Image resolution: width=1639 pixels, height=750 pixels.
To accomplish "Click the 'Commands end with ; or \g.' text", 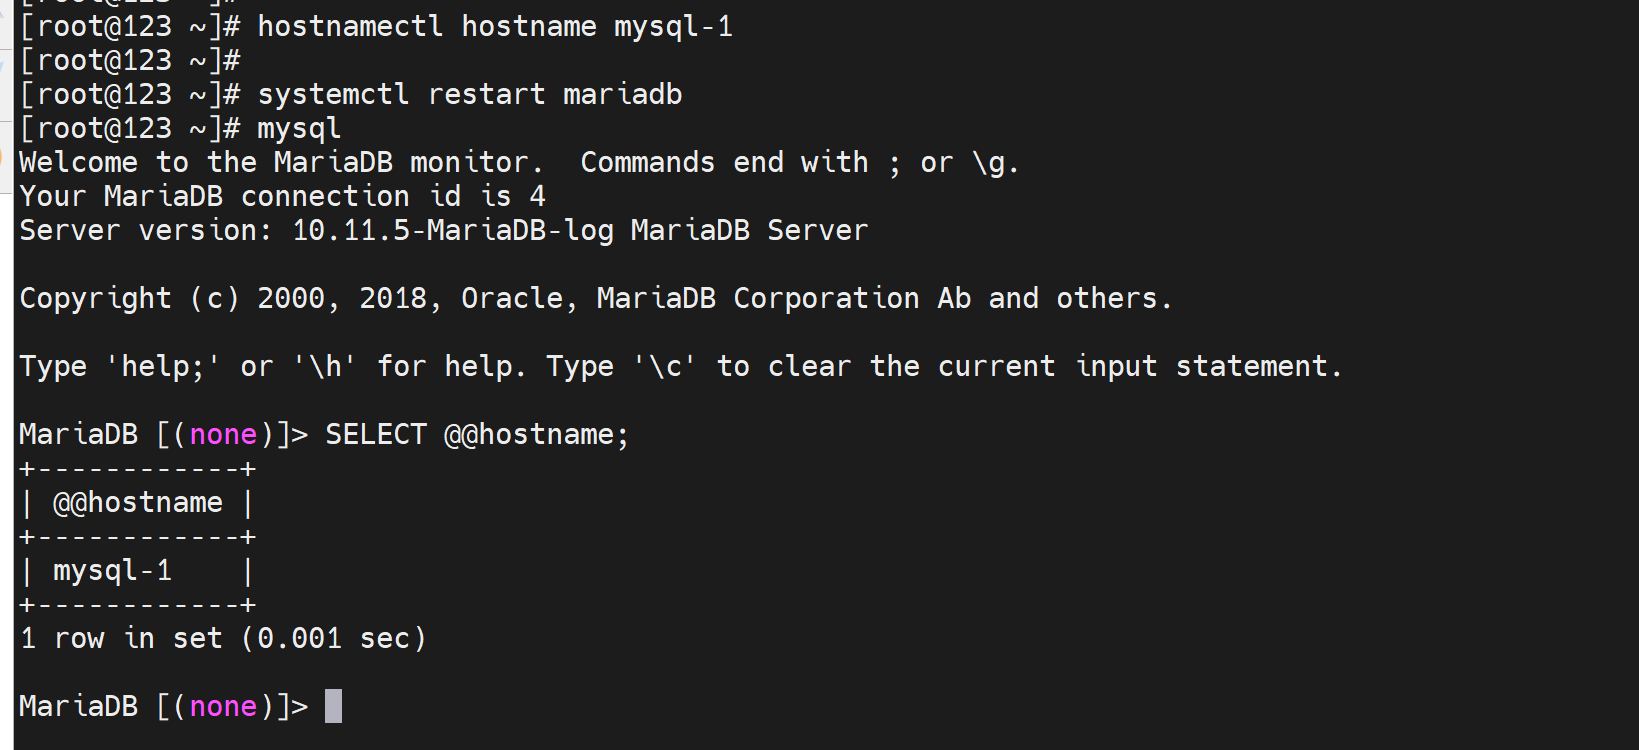I will coord(799,163).
